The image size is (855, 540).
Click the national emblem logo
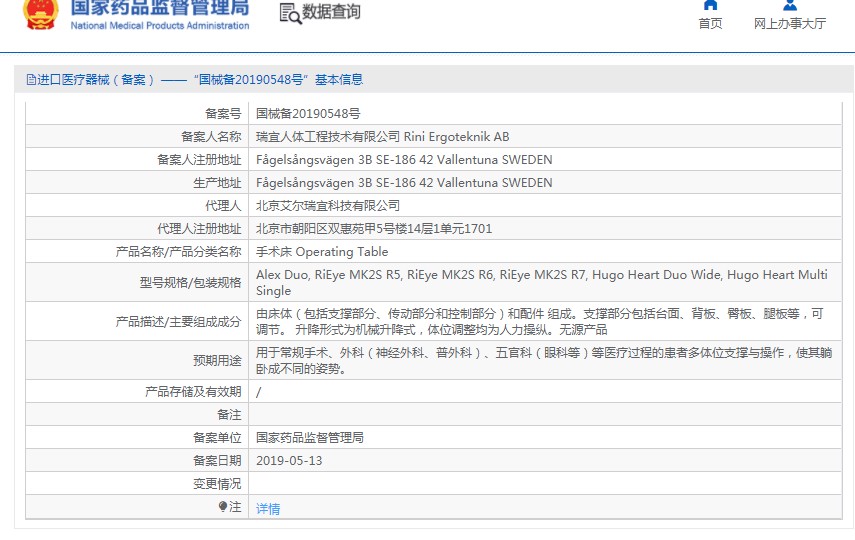click(41, 14)
